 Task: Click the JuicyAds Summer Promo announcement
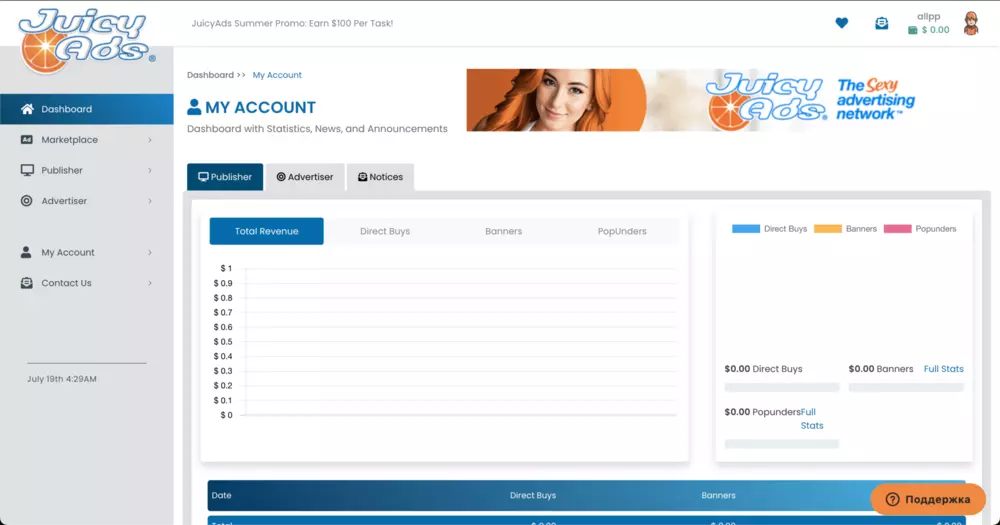[292, 23]
